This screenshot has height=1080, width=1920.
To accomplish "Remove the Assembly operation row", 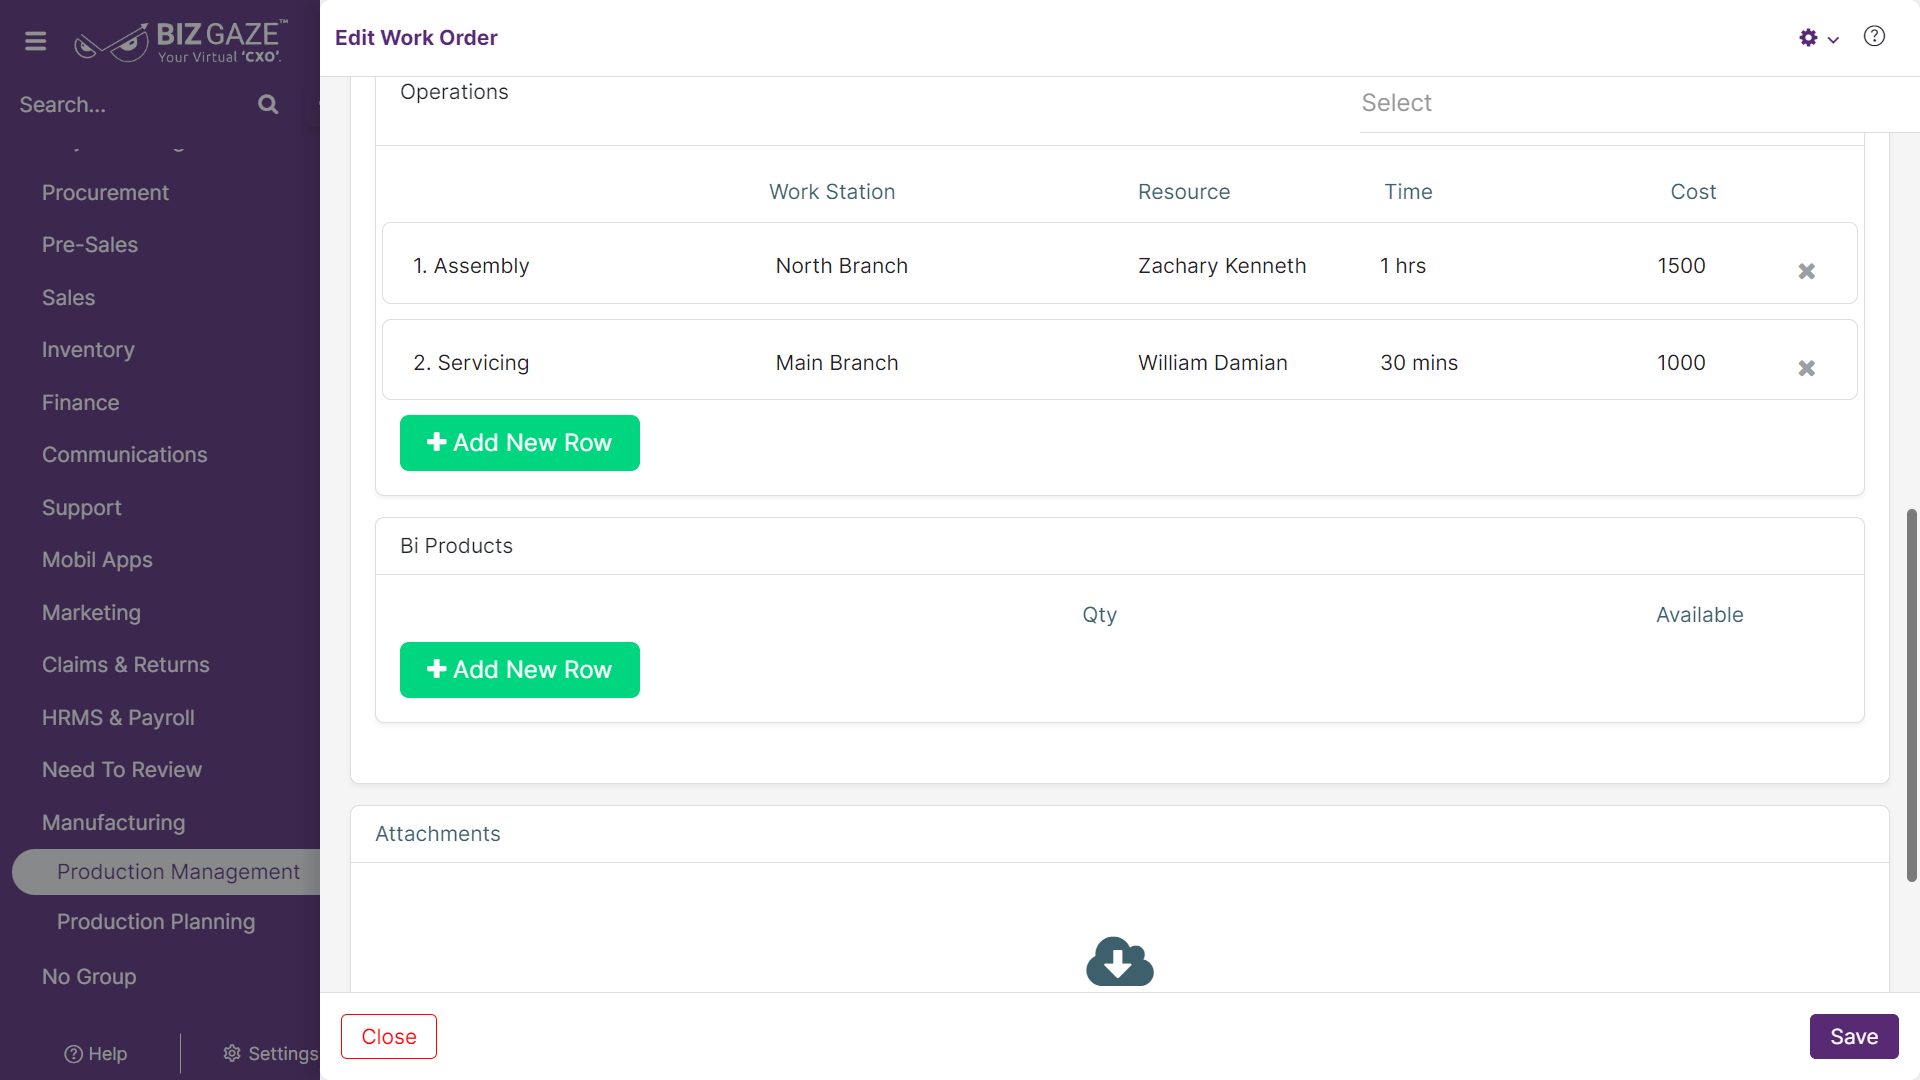I will pyautogui.click(x=1806, y=271).
